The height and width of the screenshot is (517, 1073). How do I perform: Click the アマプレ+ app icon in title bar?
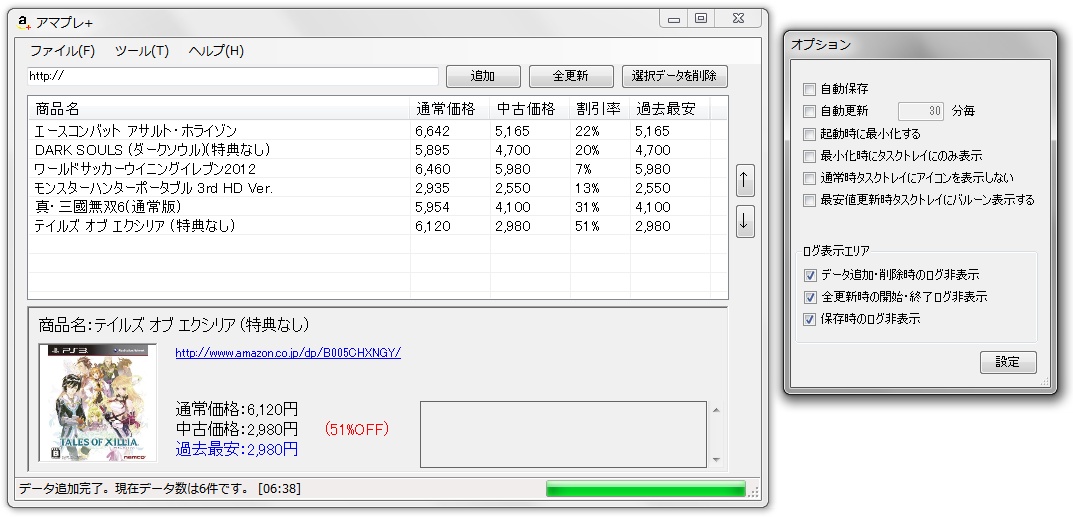(25, 23)
